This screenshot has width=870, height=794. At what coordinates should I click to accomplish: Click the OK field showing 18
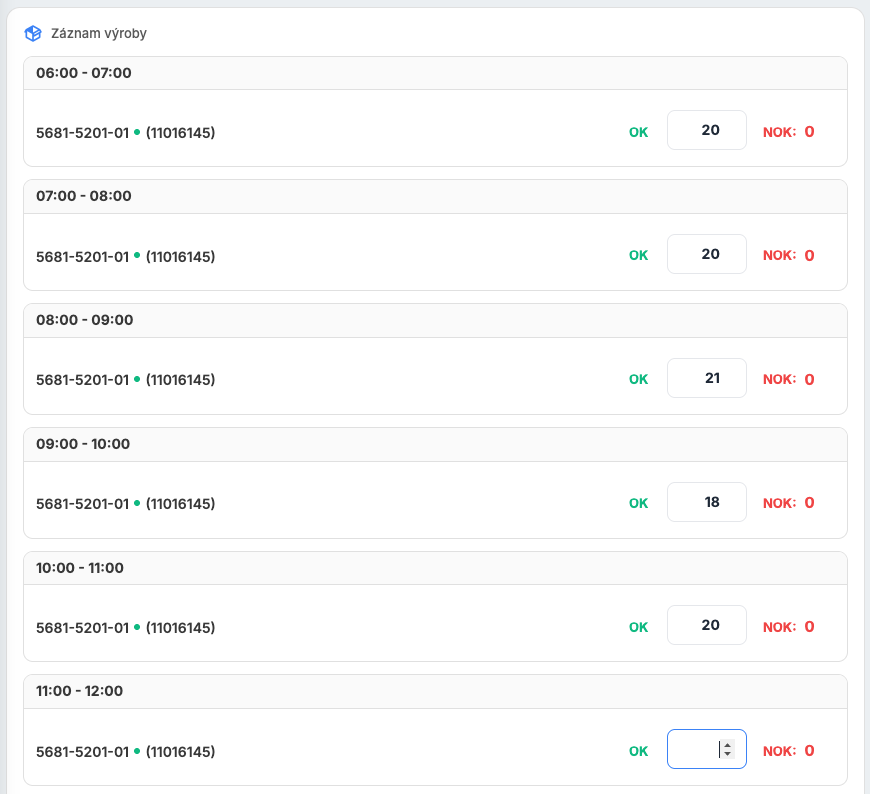[x=706, y=503]
